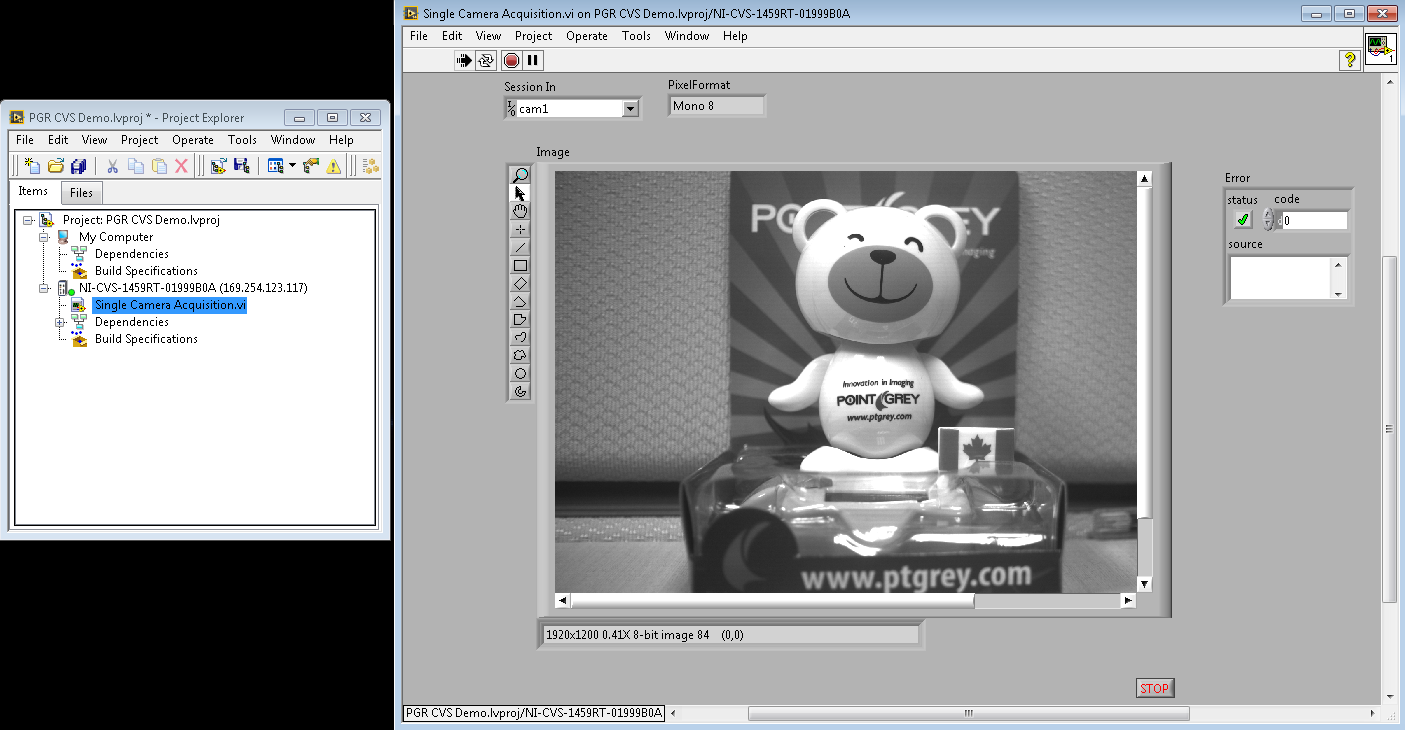Image resolution: width=1405 pixels, height=730 pixels.
Task: Select the Point ROI tool
Action: click(x=520, y=229)
